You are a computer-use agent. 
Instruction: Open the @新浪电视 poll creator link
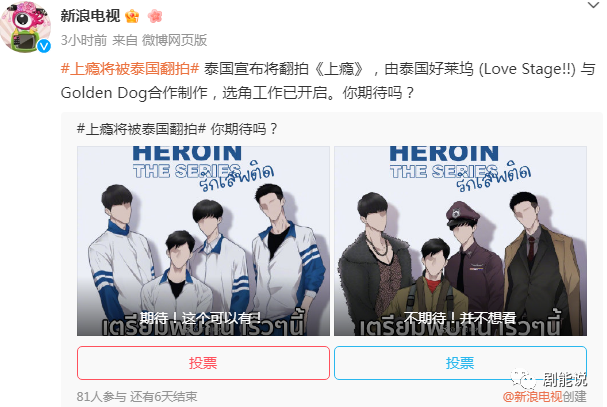[533, 397]
